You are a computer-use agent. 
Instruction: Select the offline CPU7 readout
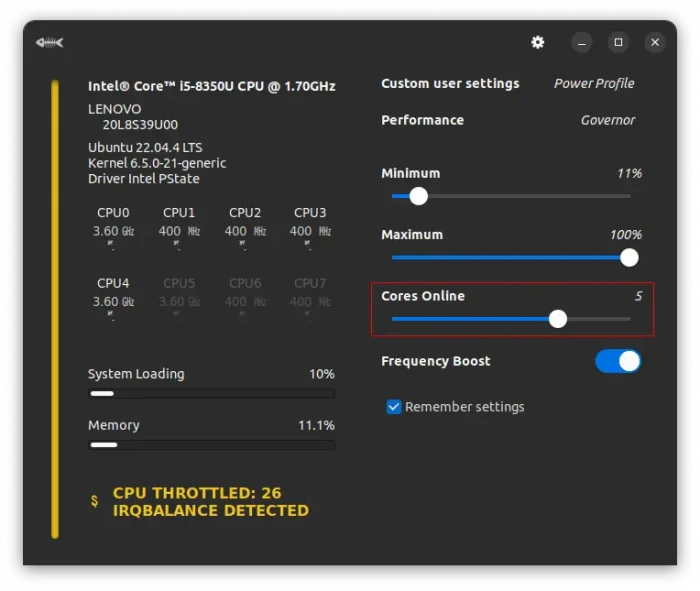click(x=309, y=301)
